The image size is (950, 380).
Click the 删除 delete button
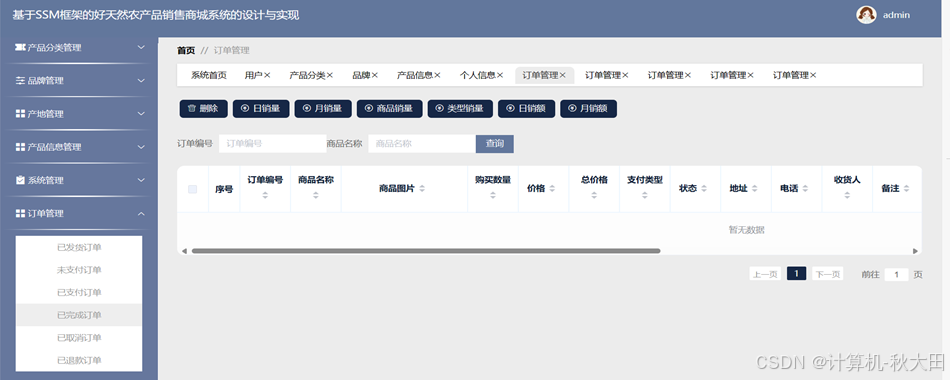pos(203,108)
